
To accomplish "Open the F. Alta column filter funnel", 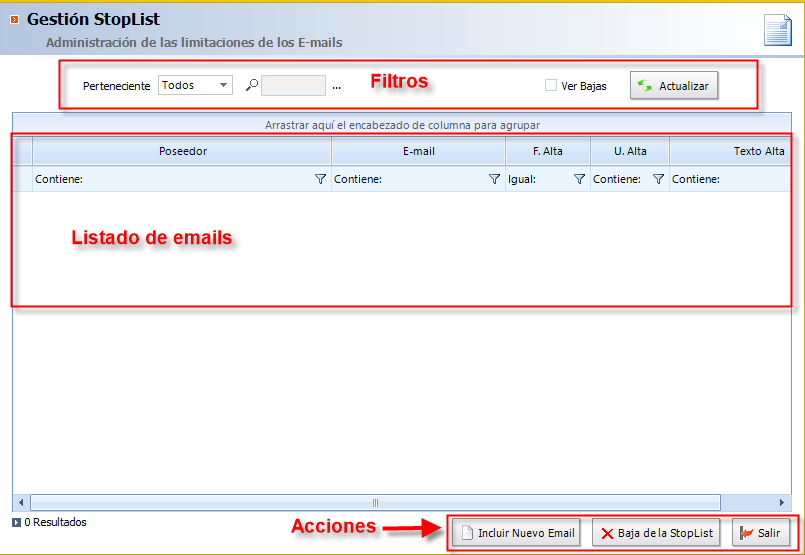I will click(580, 179).
